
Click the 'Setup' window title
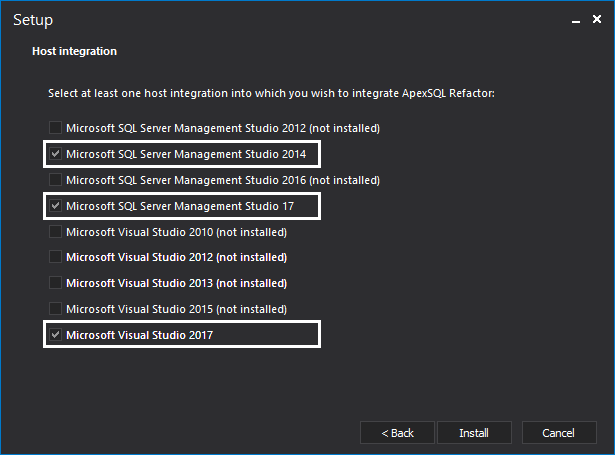click(33, 20)
